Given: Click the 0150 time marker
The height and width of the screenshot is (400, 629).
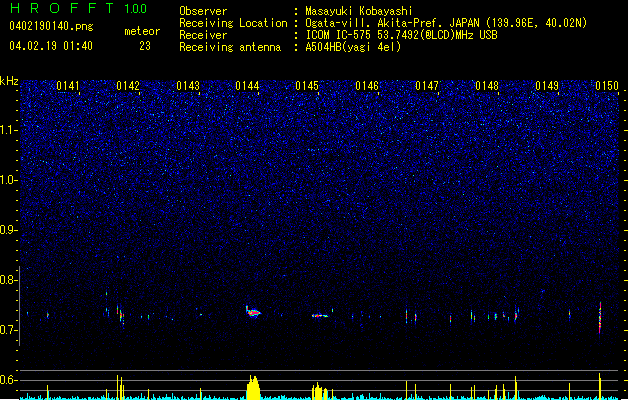Looking at the screenshot, I should click(607, 86).
